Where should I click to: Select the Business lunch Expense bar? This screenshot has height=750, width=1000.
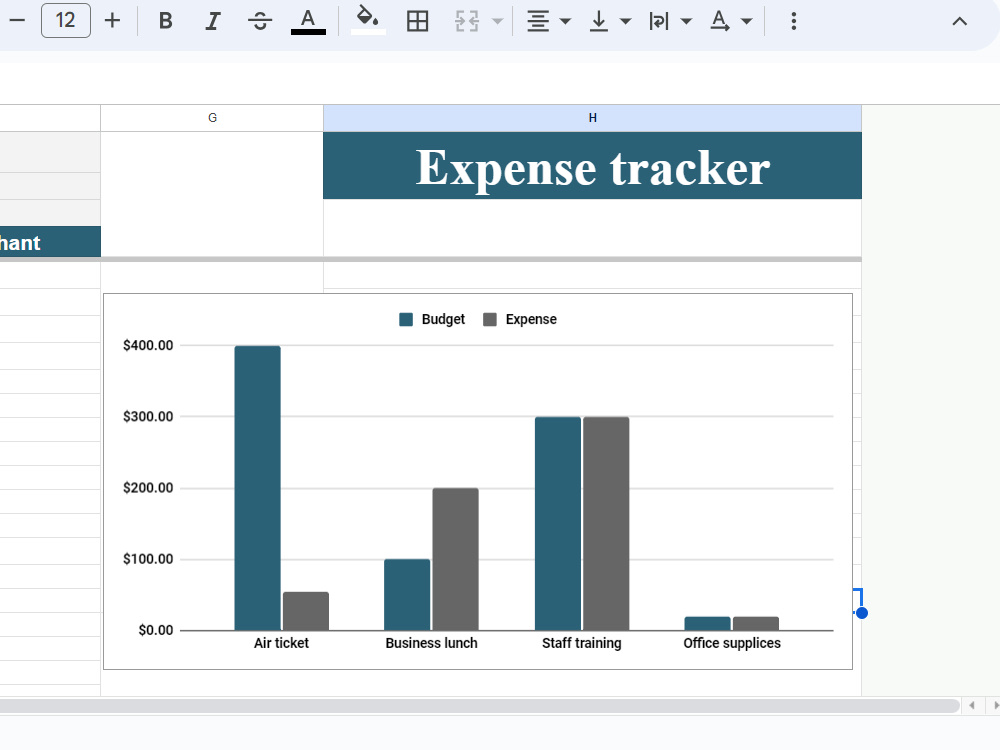click(x=455, y=559)
